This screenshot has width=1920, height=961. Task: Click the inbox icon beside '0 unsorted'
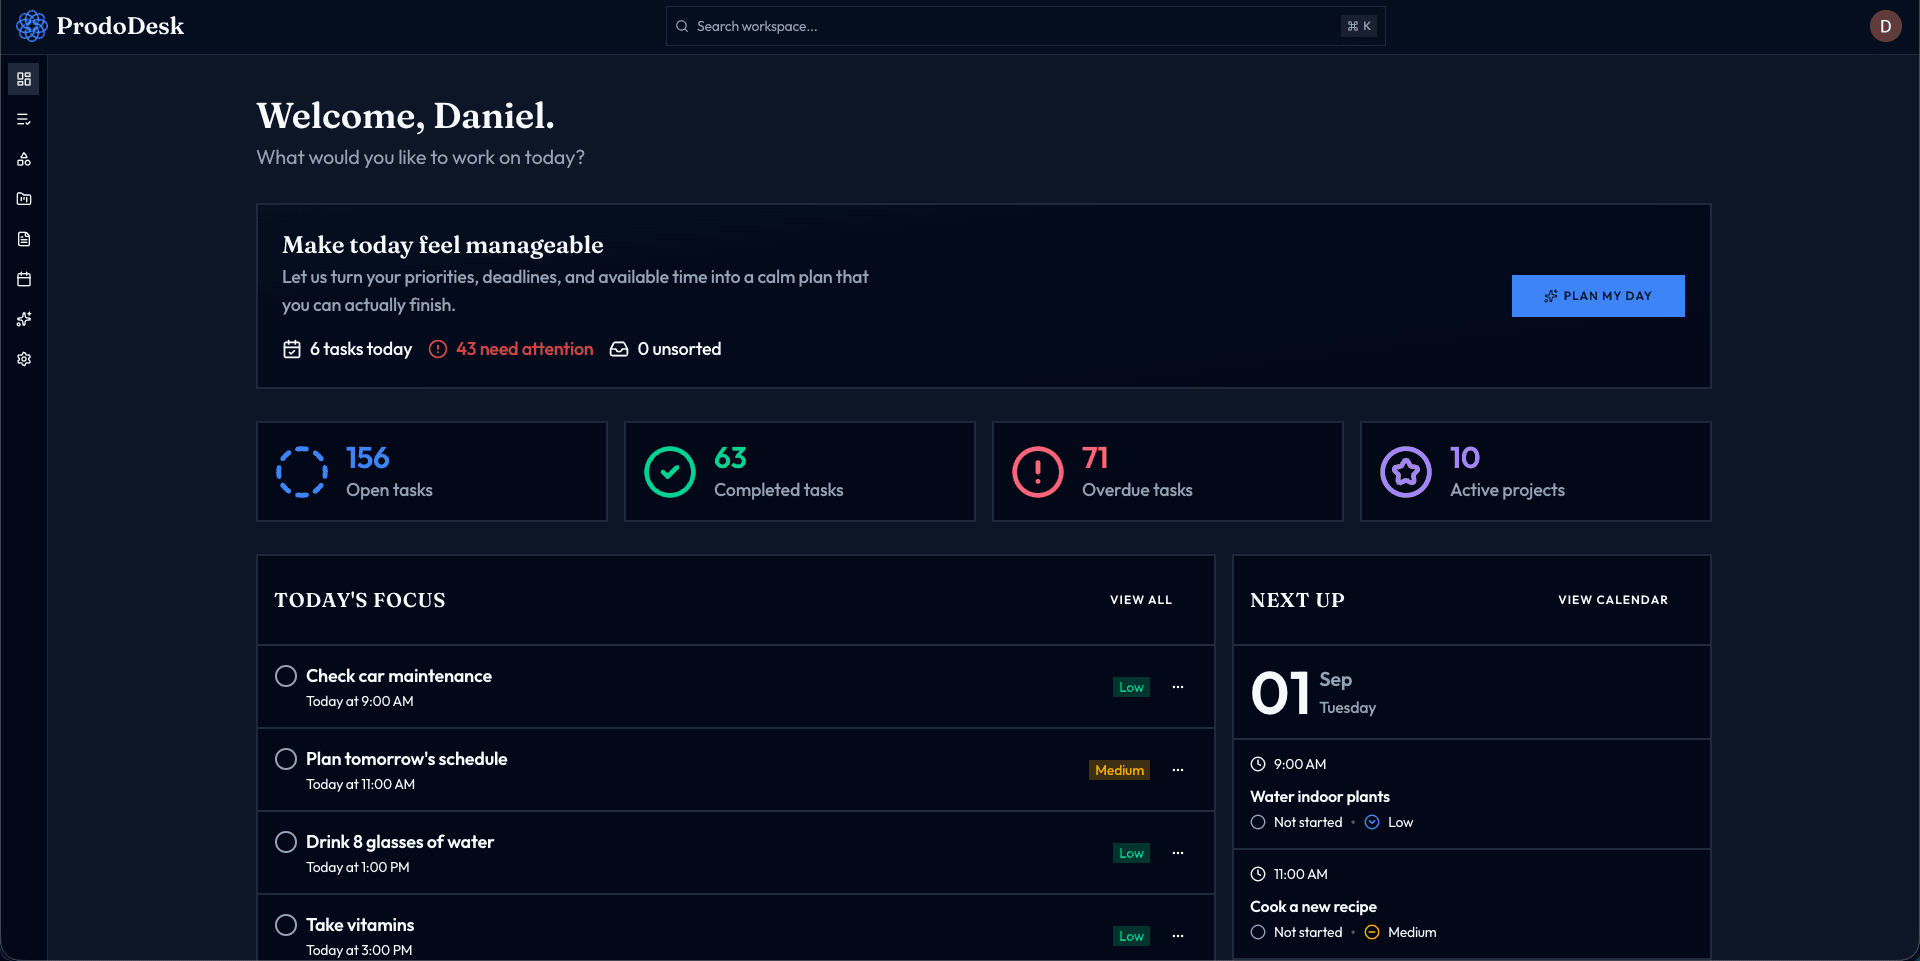(x=619, y=349)
